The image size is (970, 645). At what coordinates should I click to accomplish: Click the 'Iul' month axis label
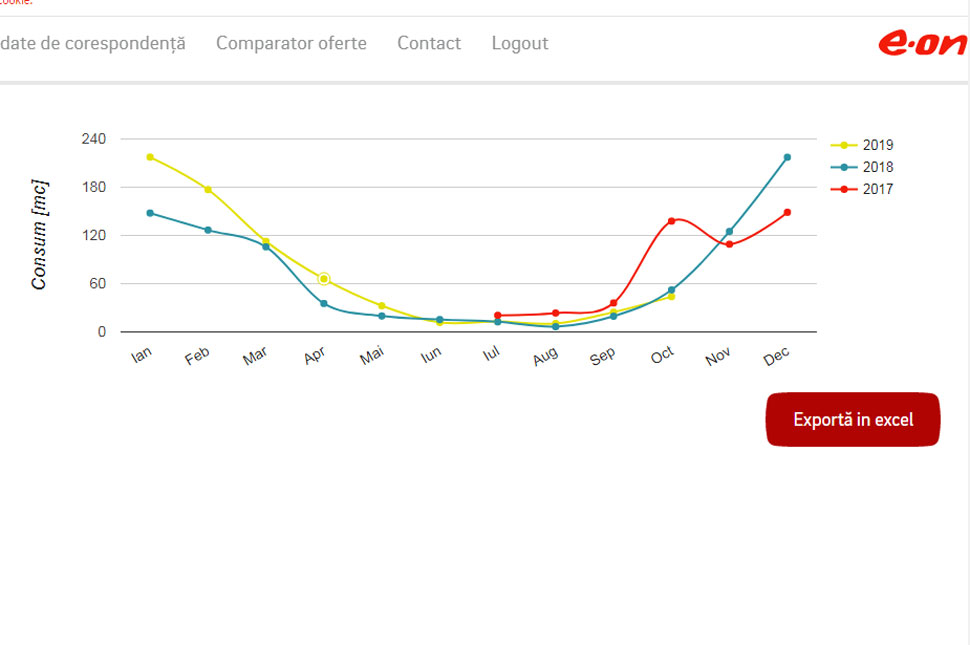491,353
